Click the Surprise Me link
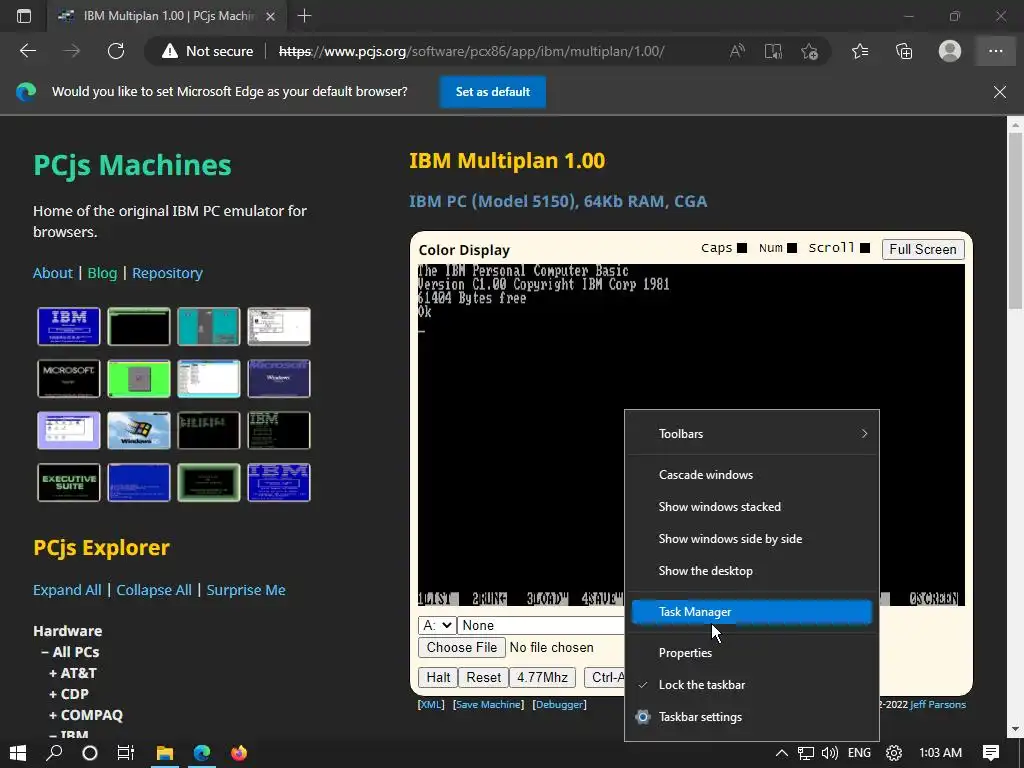1024x768 pixels. pyautogui.click(x=246, y=590)
